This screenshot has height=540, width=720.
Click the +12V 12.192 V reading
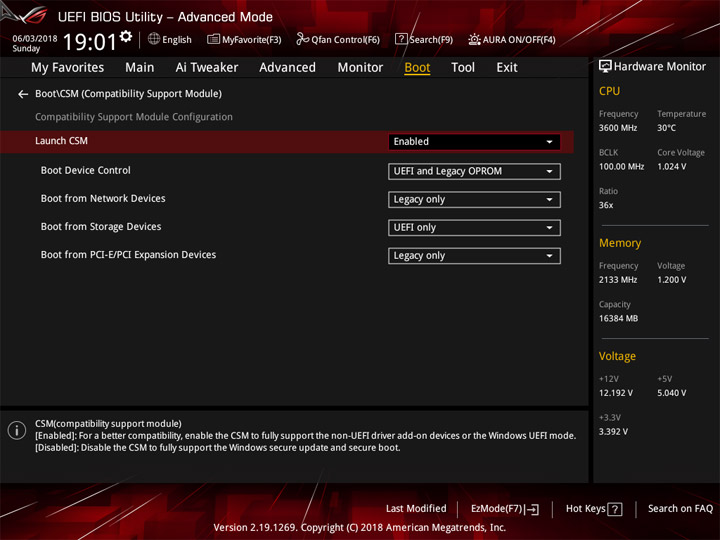pos(616,393)
